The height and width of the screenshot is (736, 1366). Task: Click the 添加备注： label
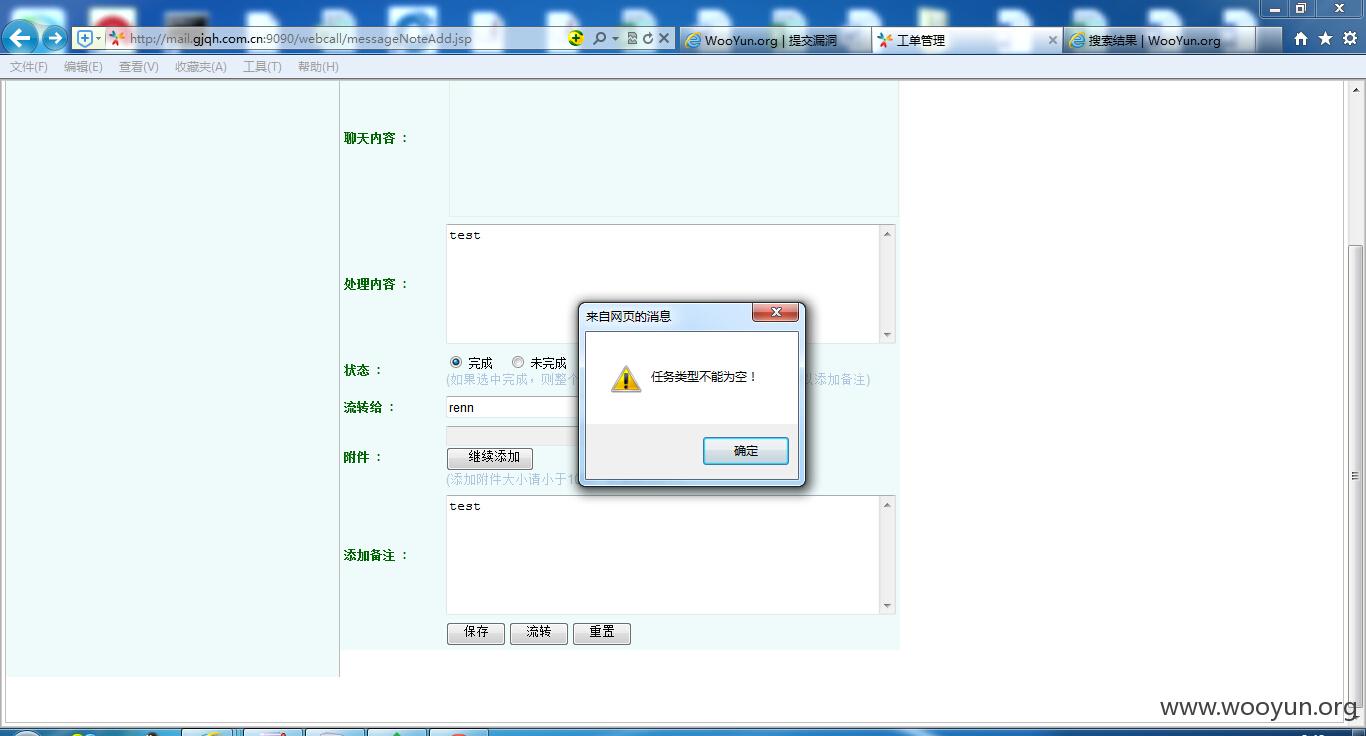click(x=376, y=555)
